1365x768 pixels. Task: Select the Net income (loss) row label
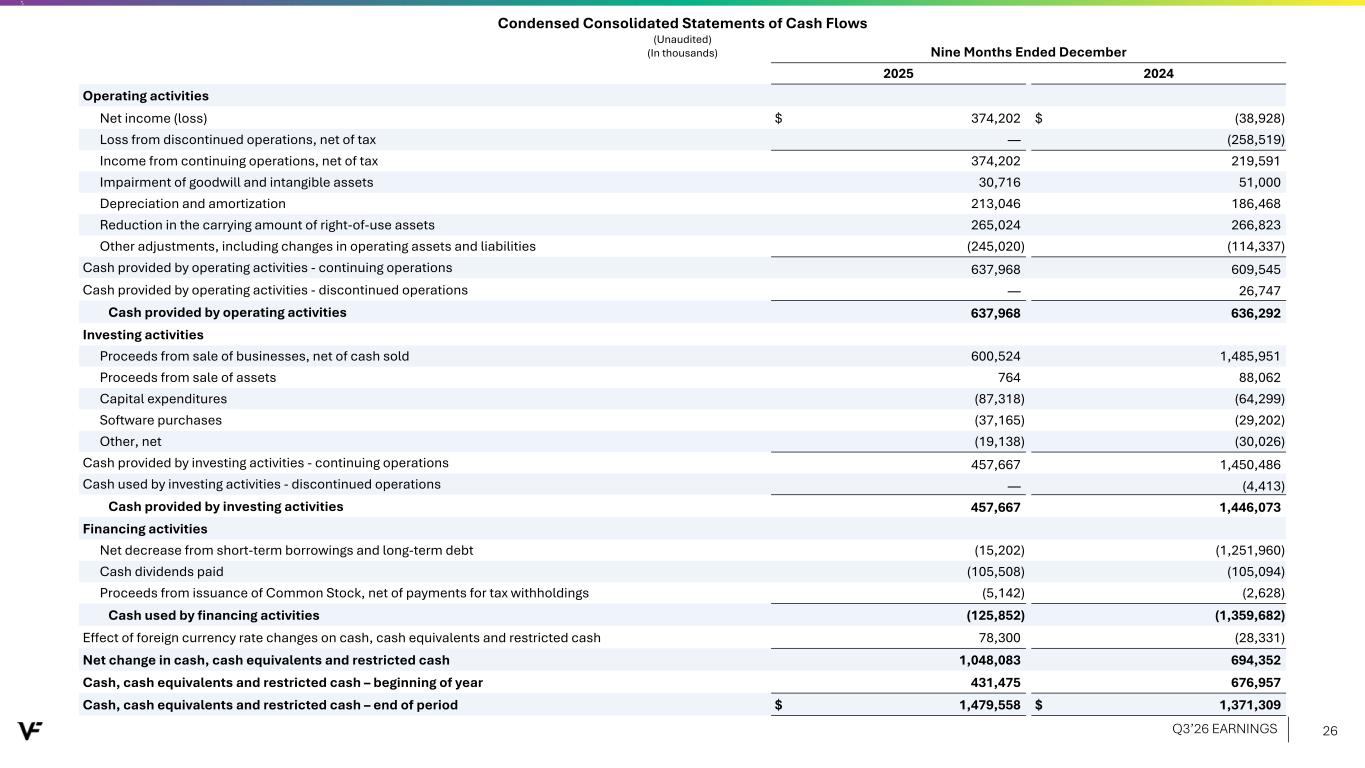[153, 118]
